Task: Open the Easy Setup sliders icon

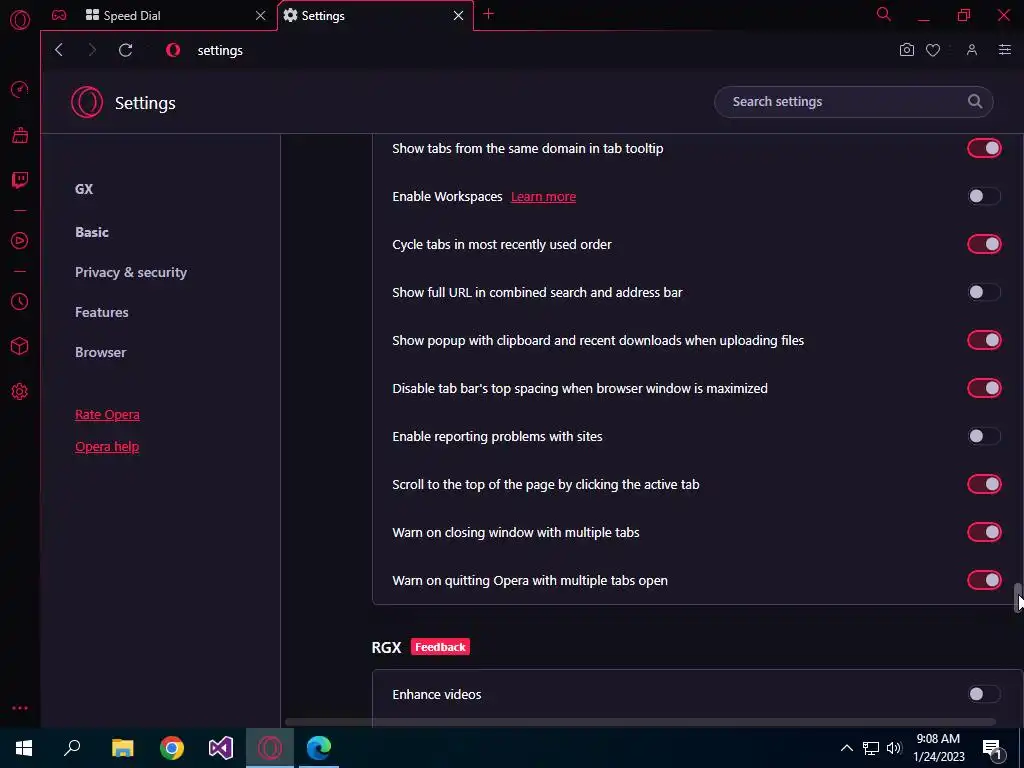Action: click(1005, 50)
